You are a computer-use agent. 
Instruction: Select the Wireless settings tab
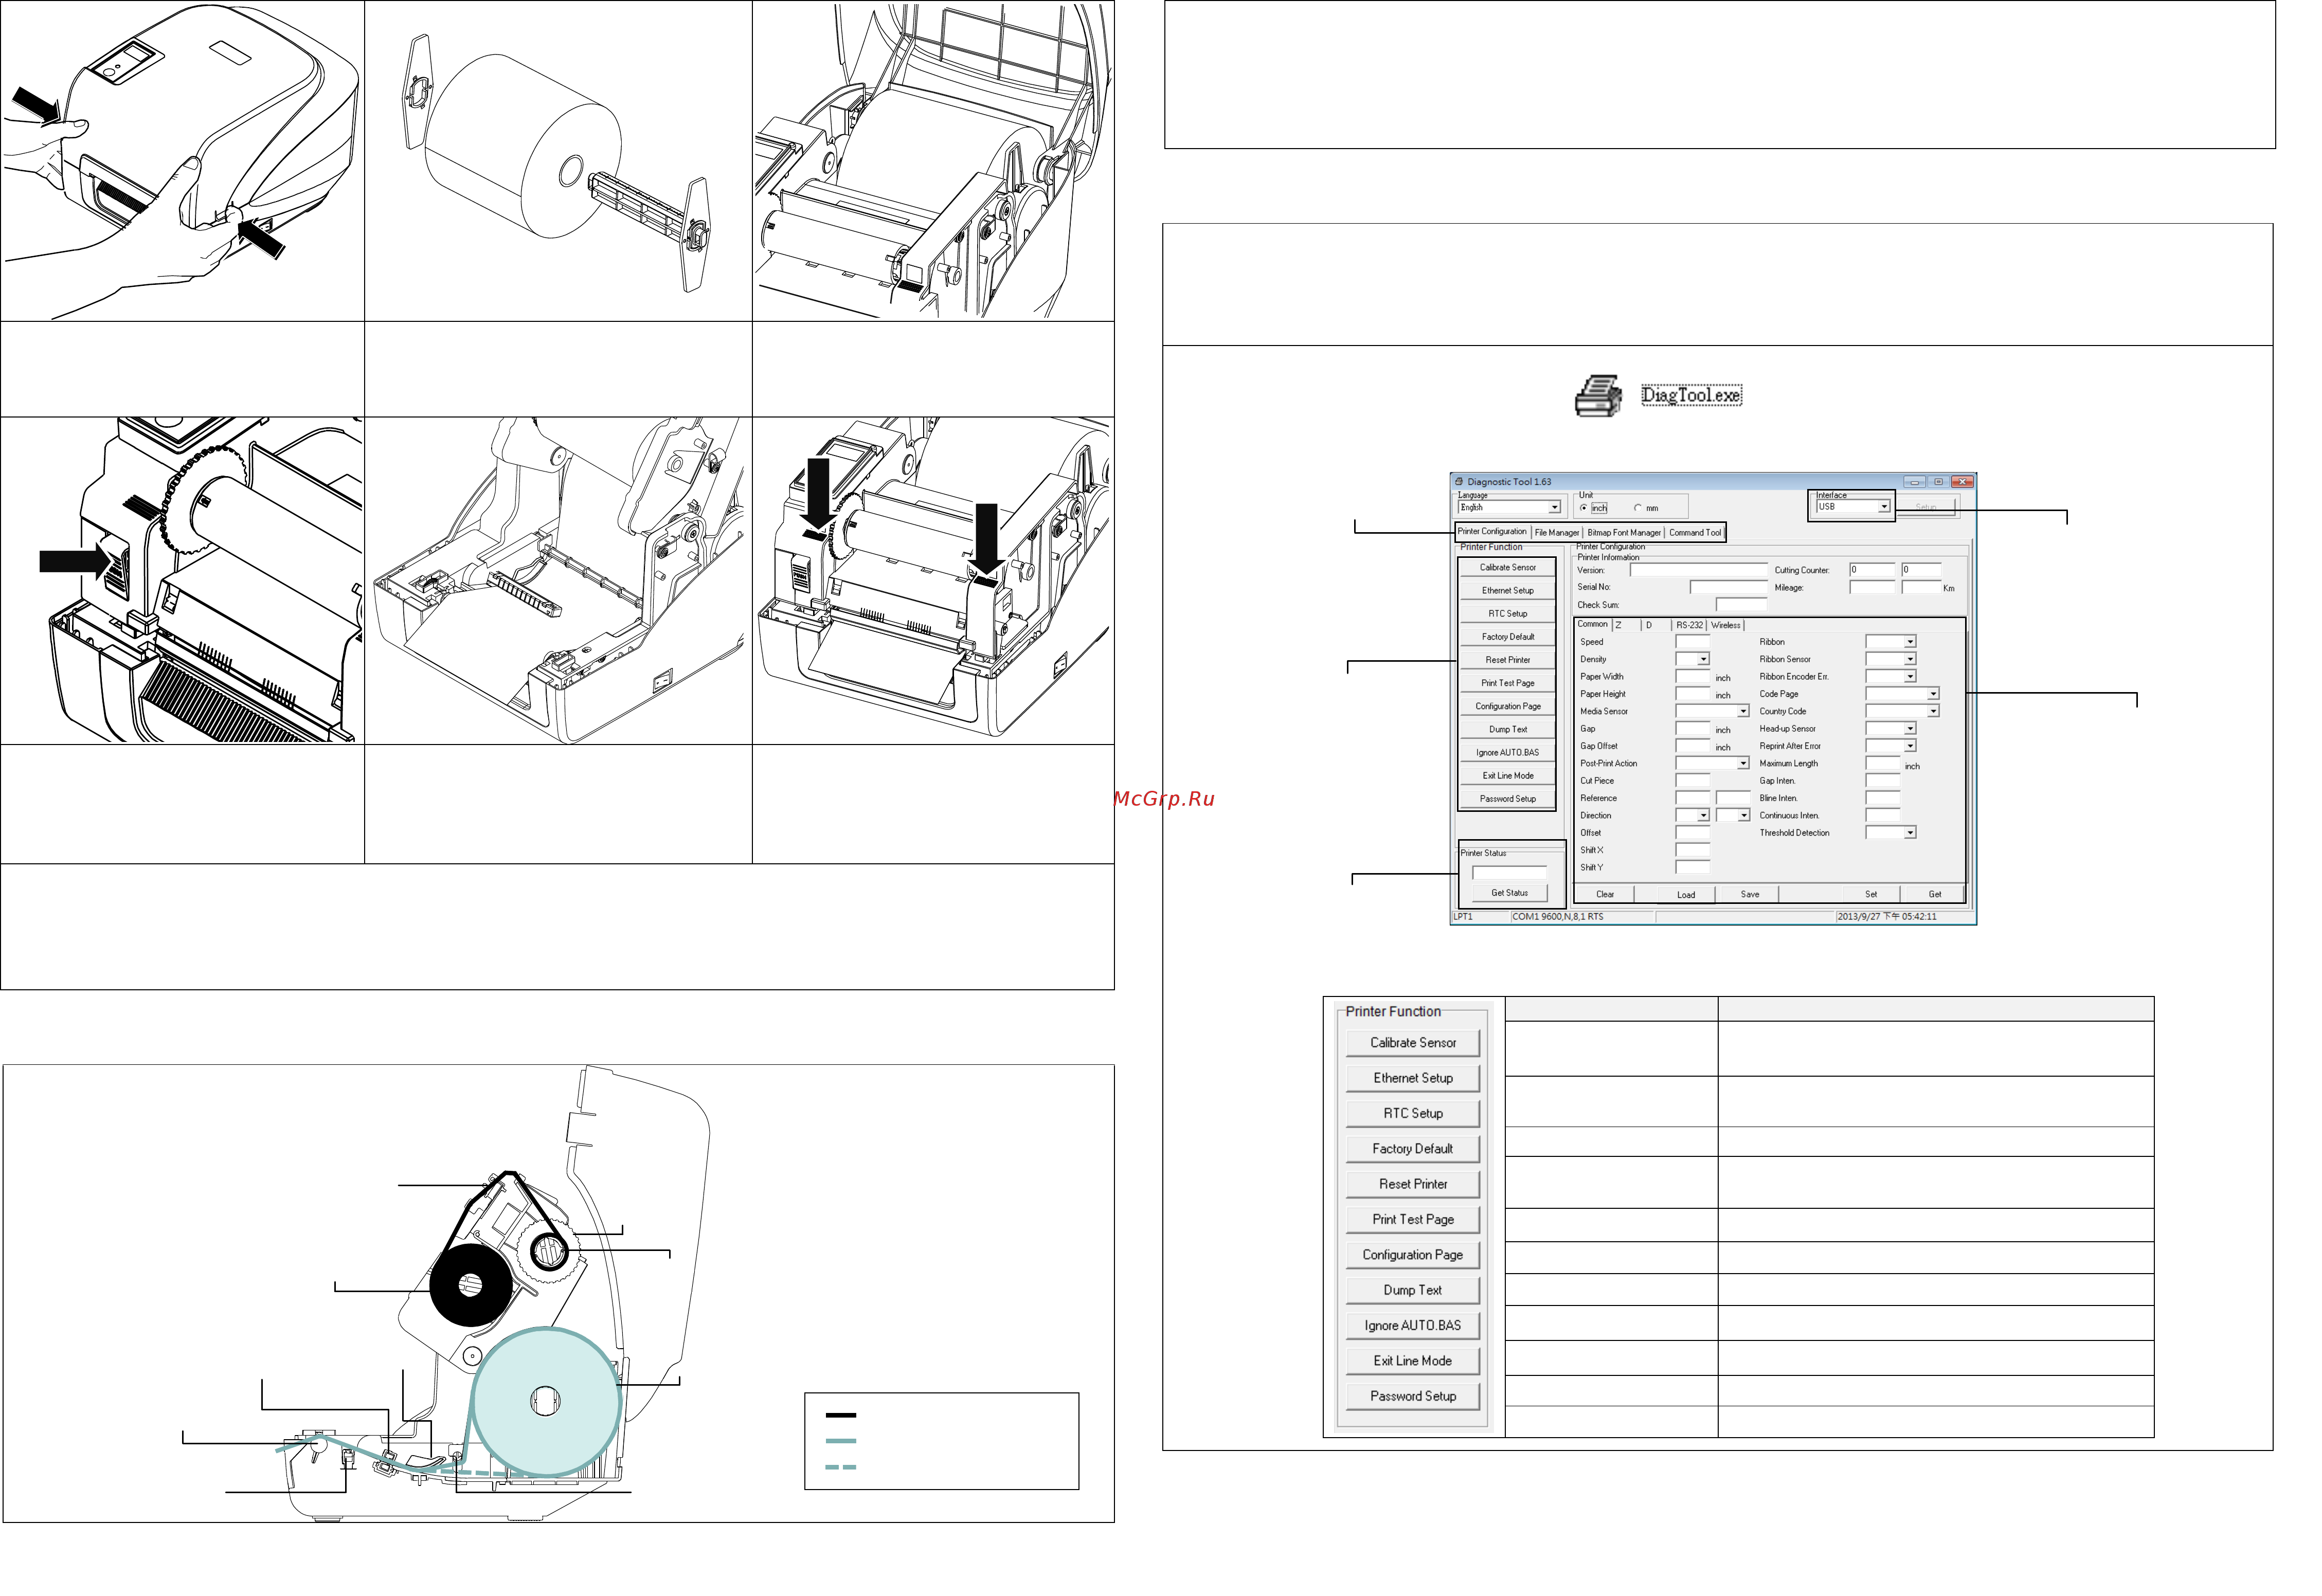coord(1726,626)
